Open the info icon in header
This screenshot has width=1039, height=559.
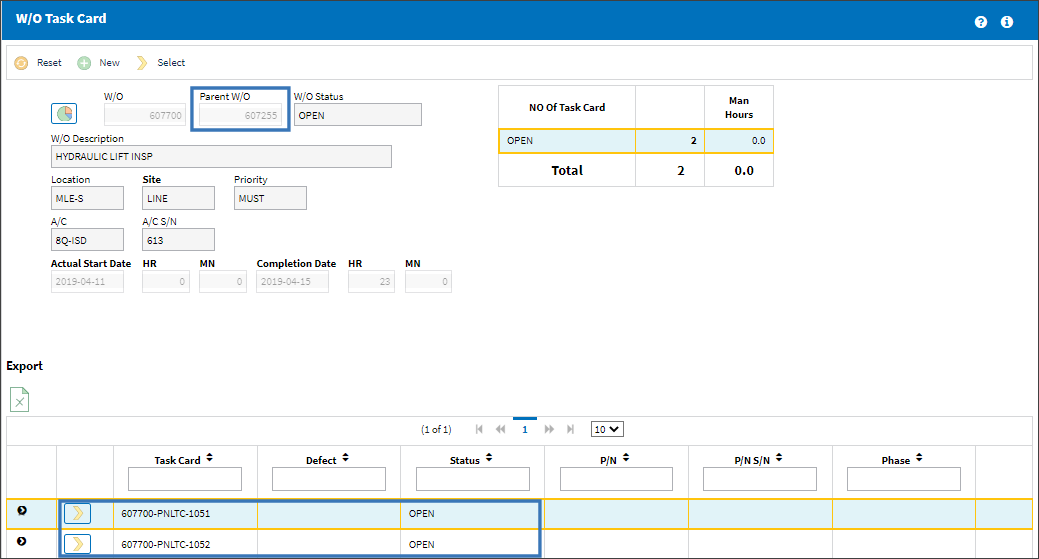click(x=1007, y=22)
